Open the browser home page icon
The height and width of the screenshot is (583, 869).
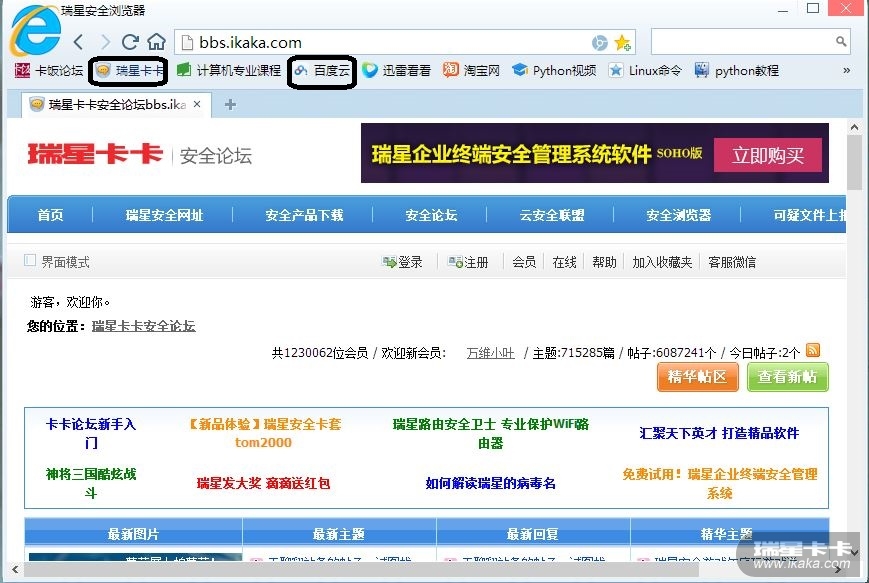tap(157, 42)
